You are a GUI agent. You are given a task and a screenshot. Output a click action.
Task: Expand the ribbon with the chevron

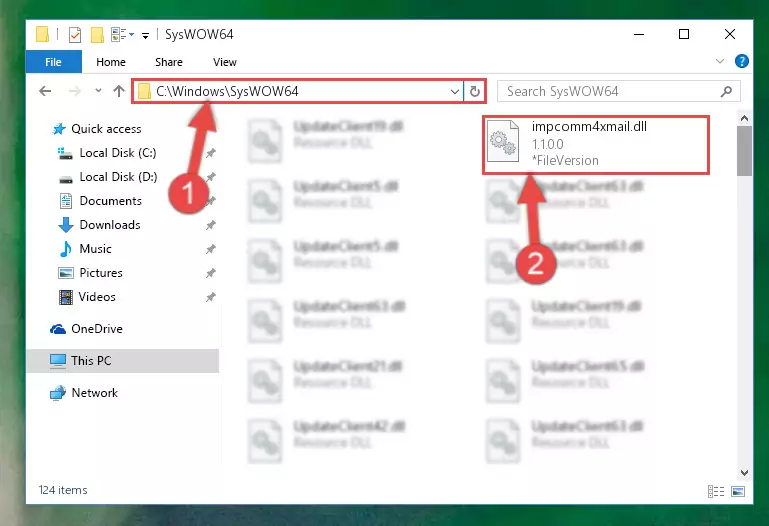pyautogui.click(x=720, y=61)
